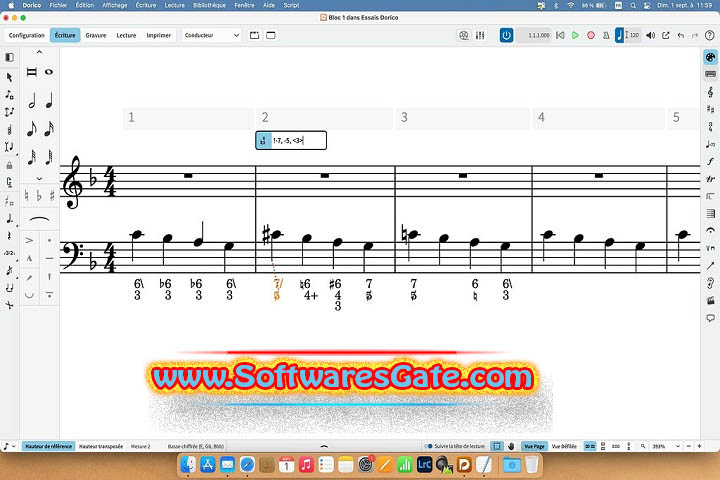The image size is (720, 480).
Task: Select the scissors cut tool
Action: click(9, 305)
